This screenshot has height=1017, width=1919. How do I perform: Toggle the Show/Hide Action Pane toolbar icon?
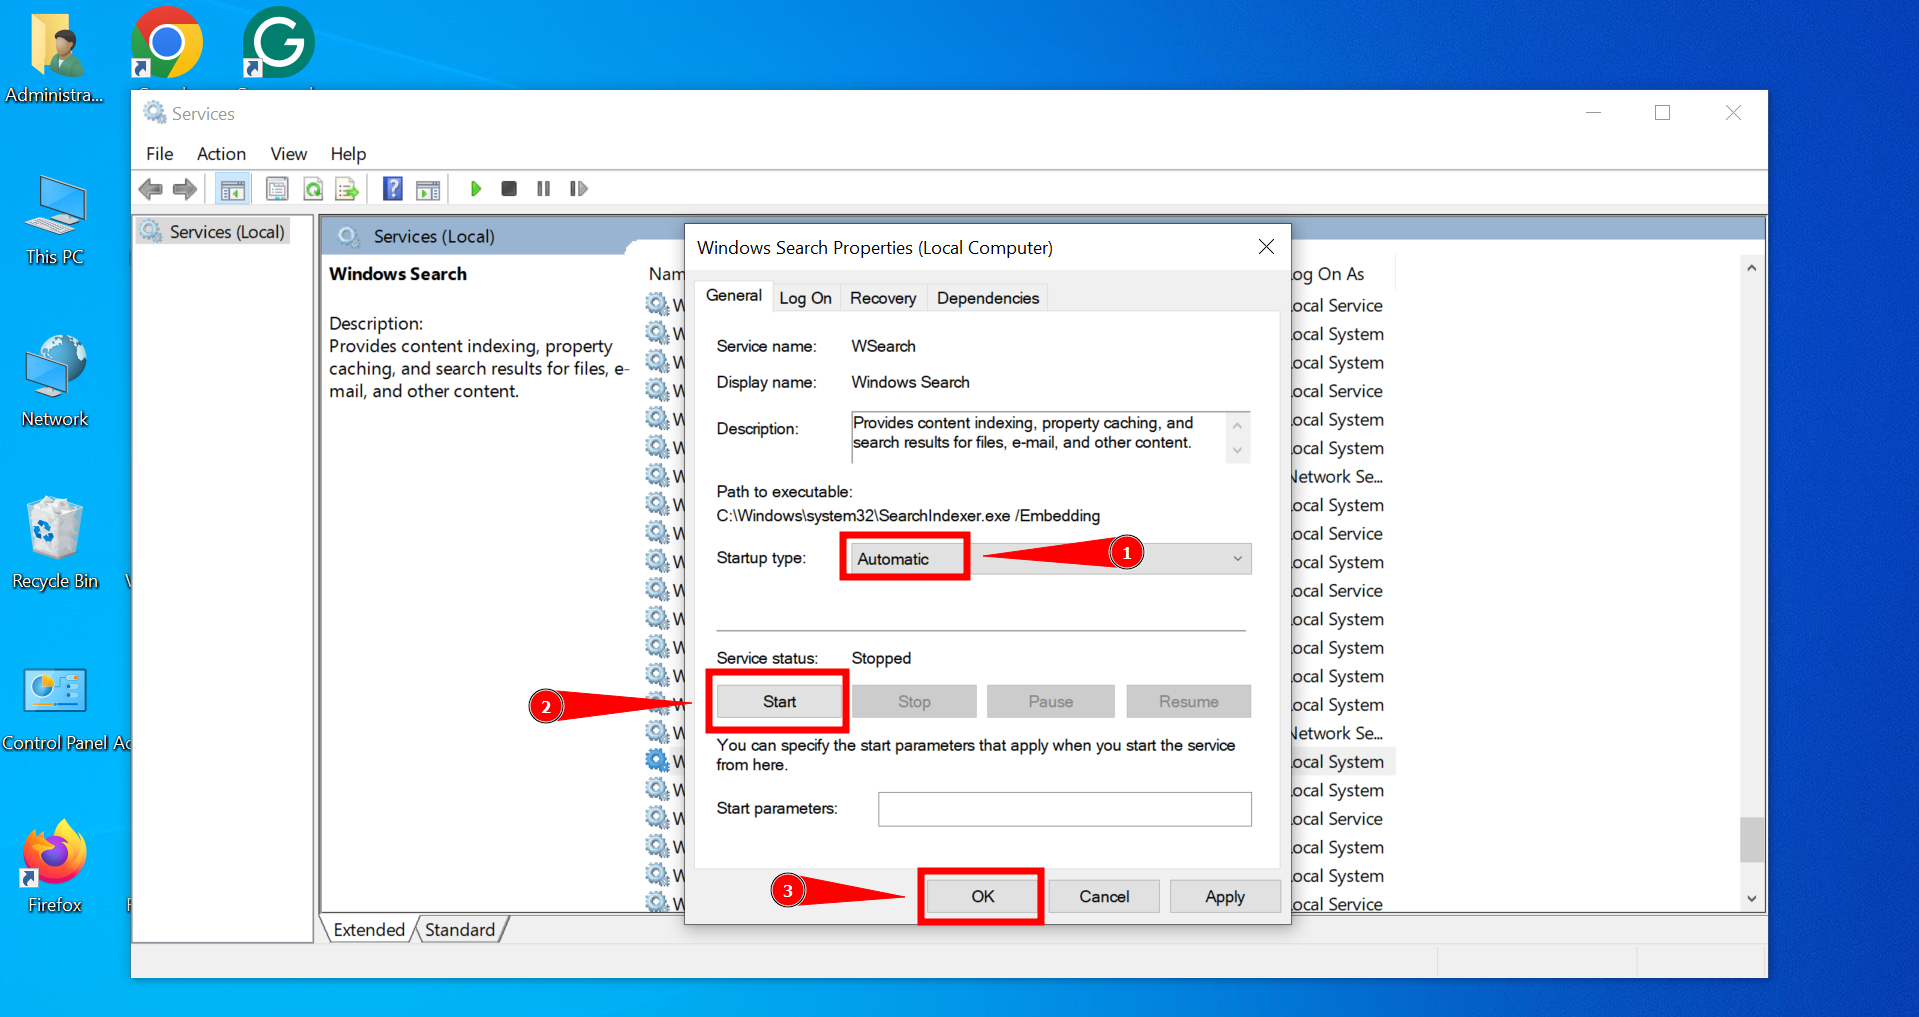coord(428,189)
